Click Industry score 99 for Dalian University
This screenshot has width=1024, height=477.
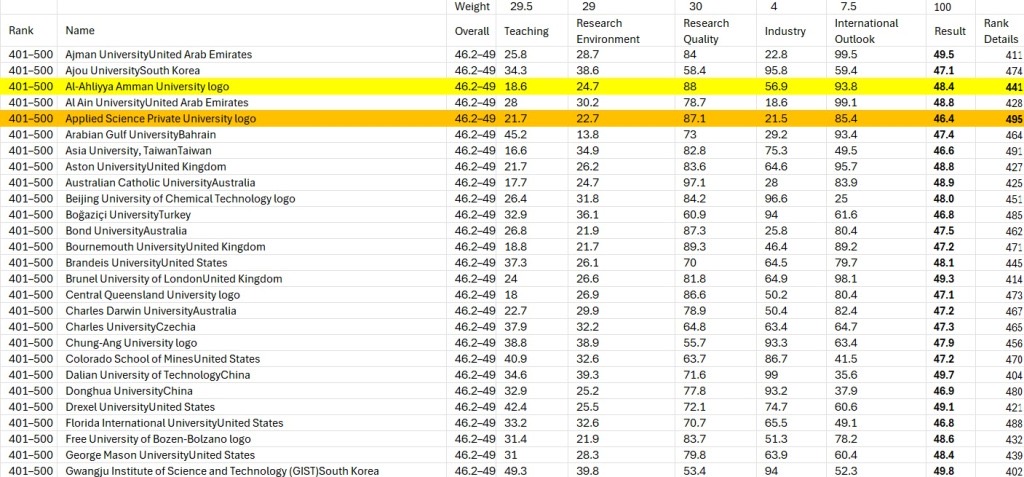[x=771, y=375]
